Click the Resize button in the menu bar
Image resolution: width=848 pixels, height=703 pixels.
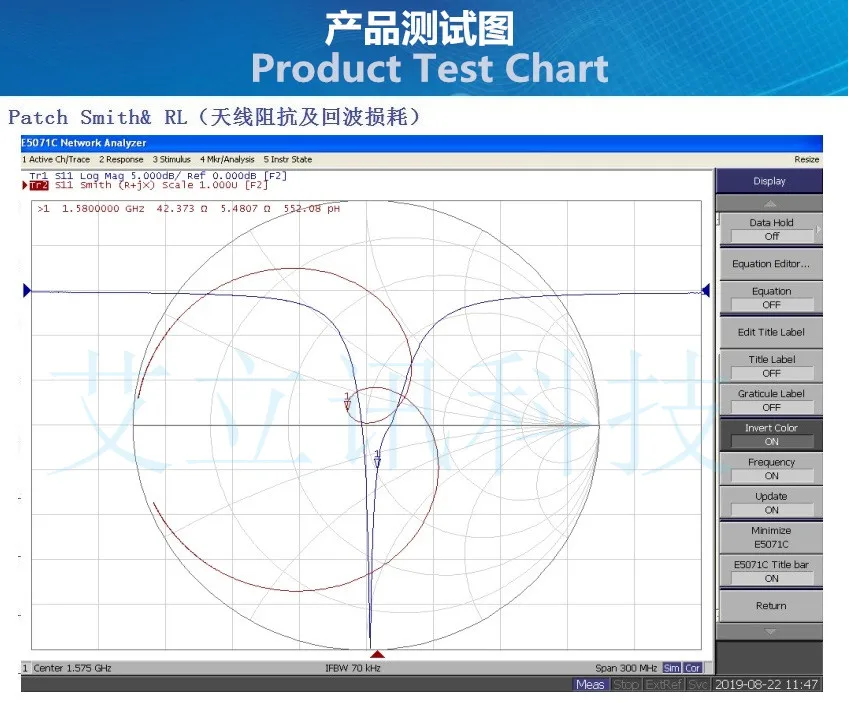806,160
